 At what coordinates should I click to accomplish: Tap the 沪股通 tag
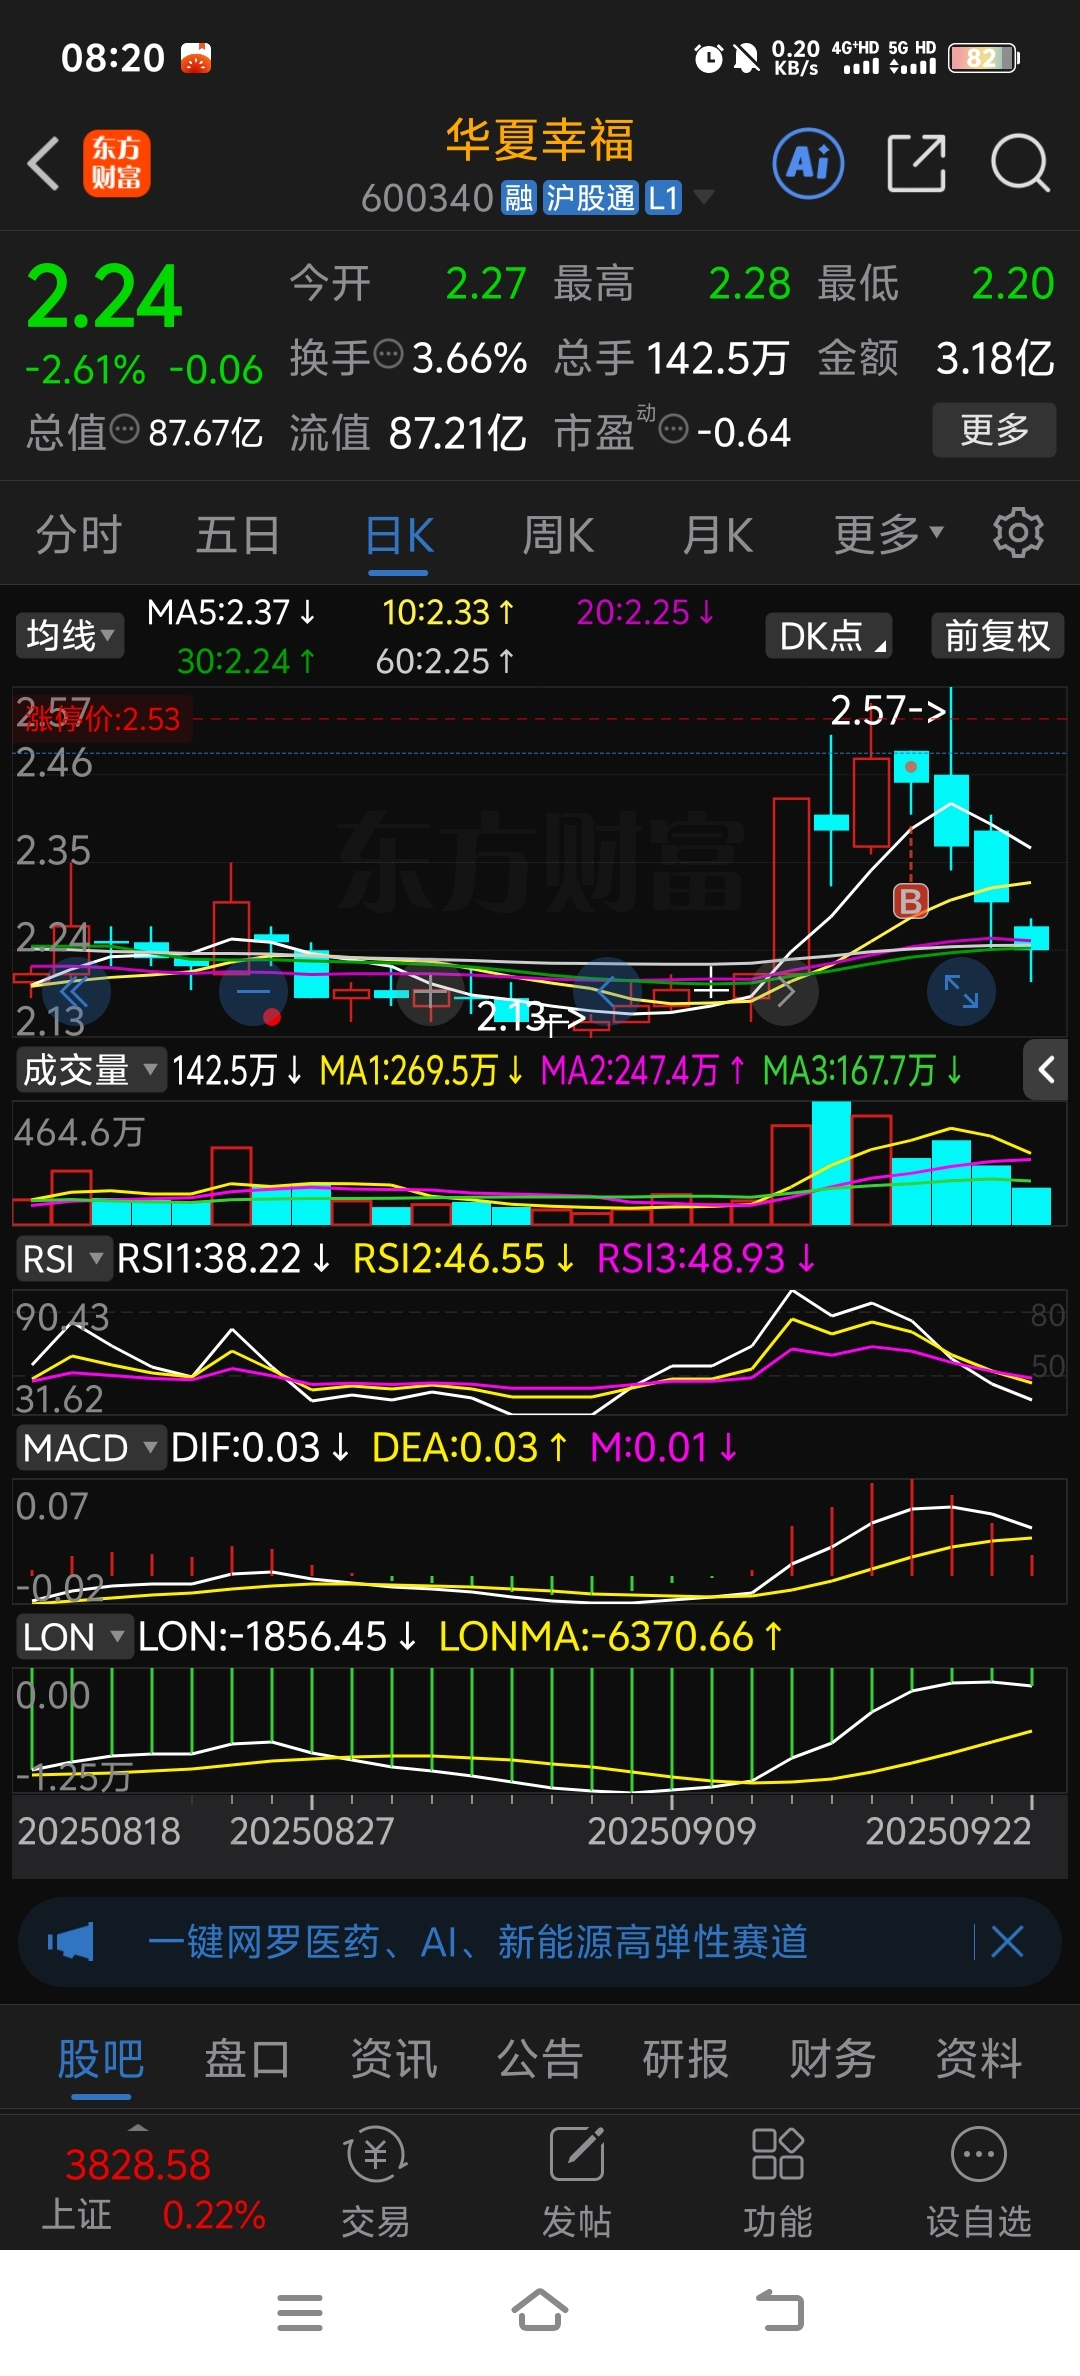pos(591,198)
